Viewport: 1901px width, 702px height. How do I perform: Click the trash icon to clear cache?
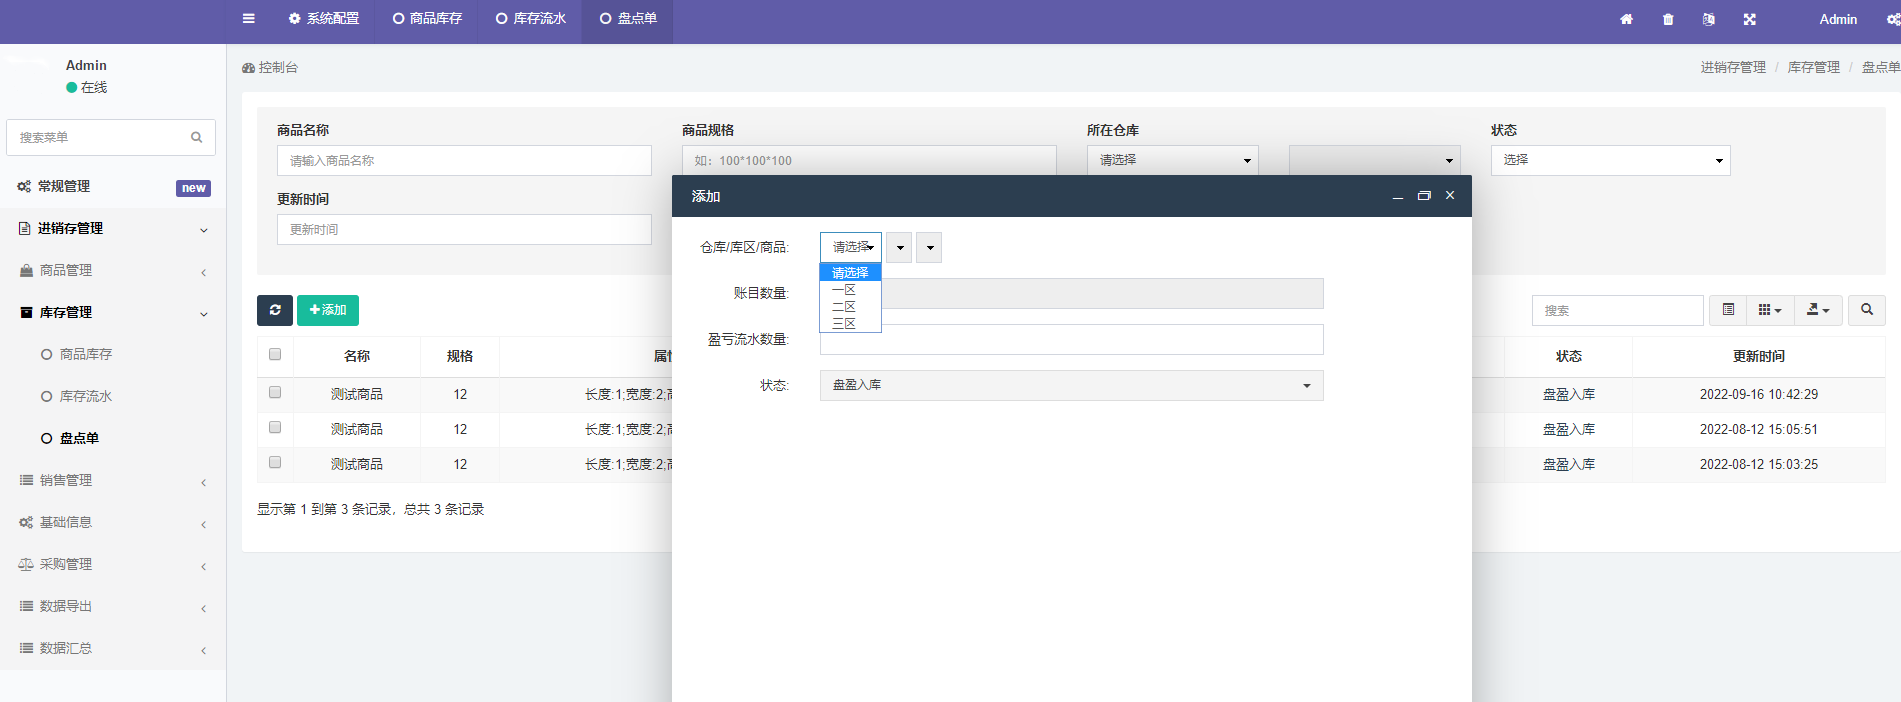pyautogui.click(x=1668, y=19)
